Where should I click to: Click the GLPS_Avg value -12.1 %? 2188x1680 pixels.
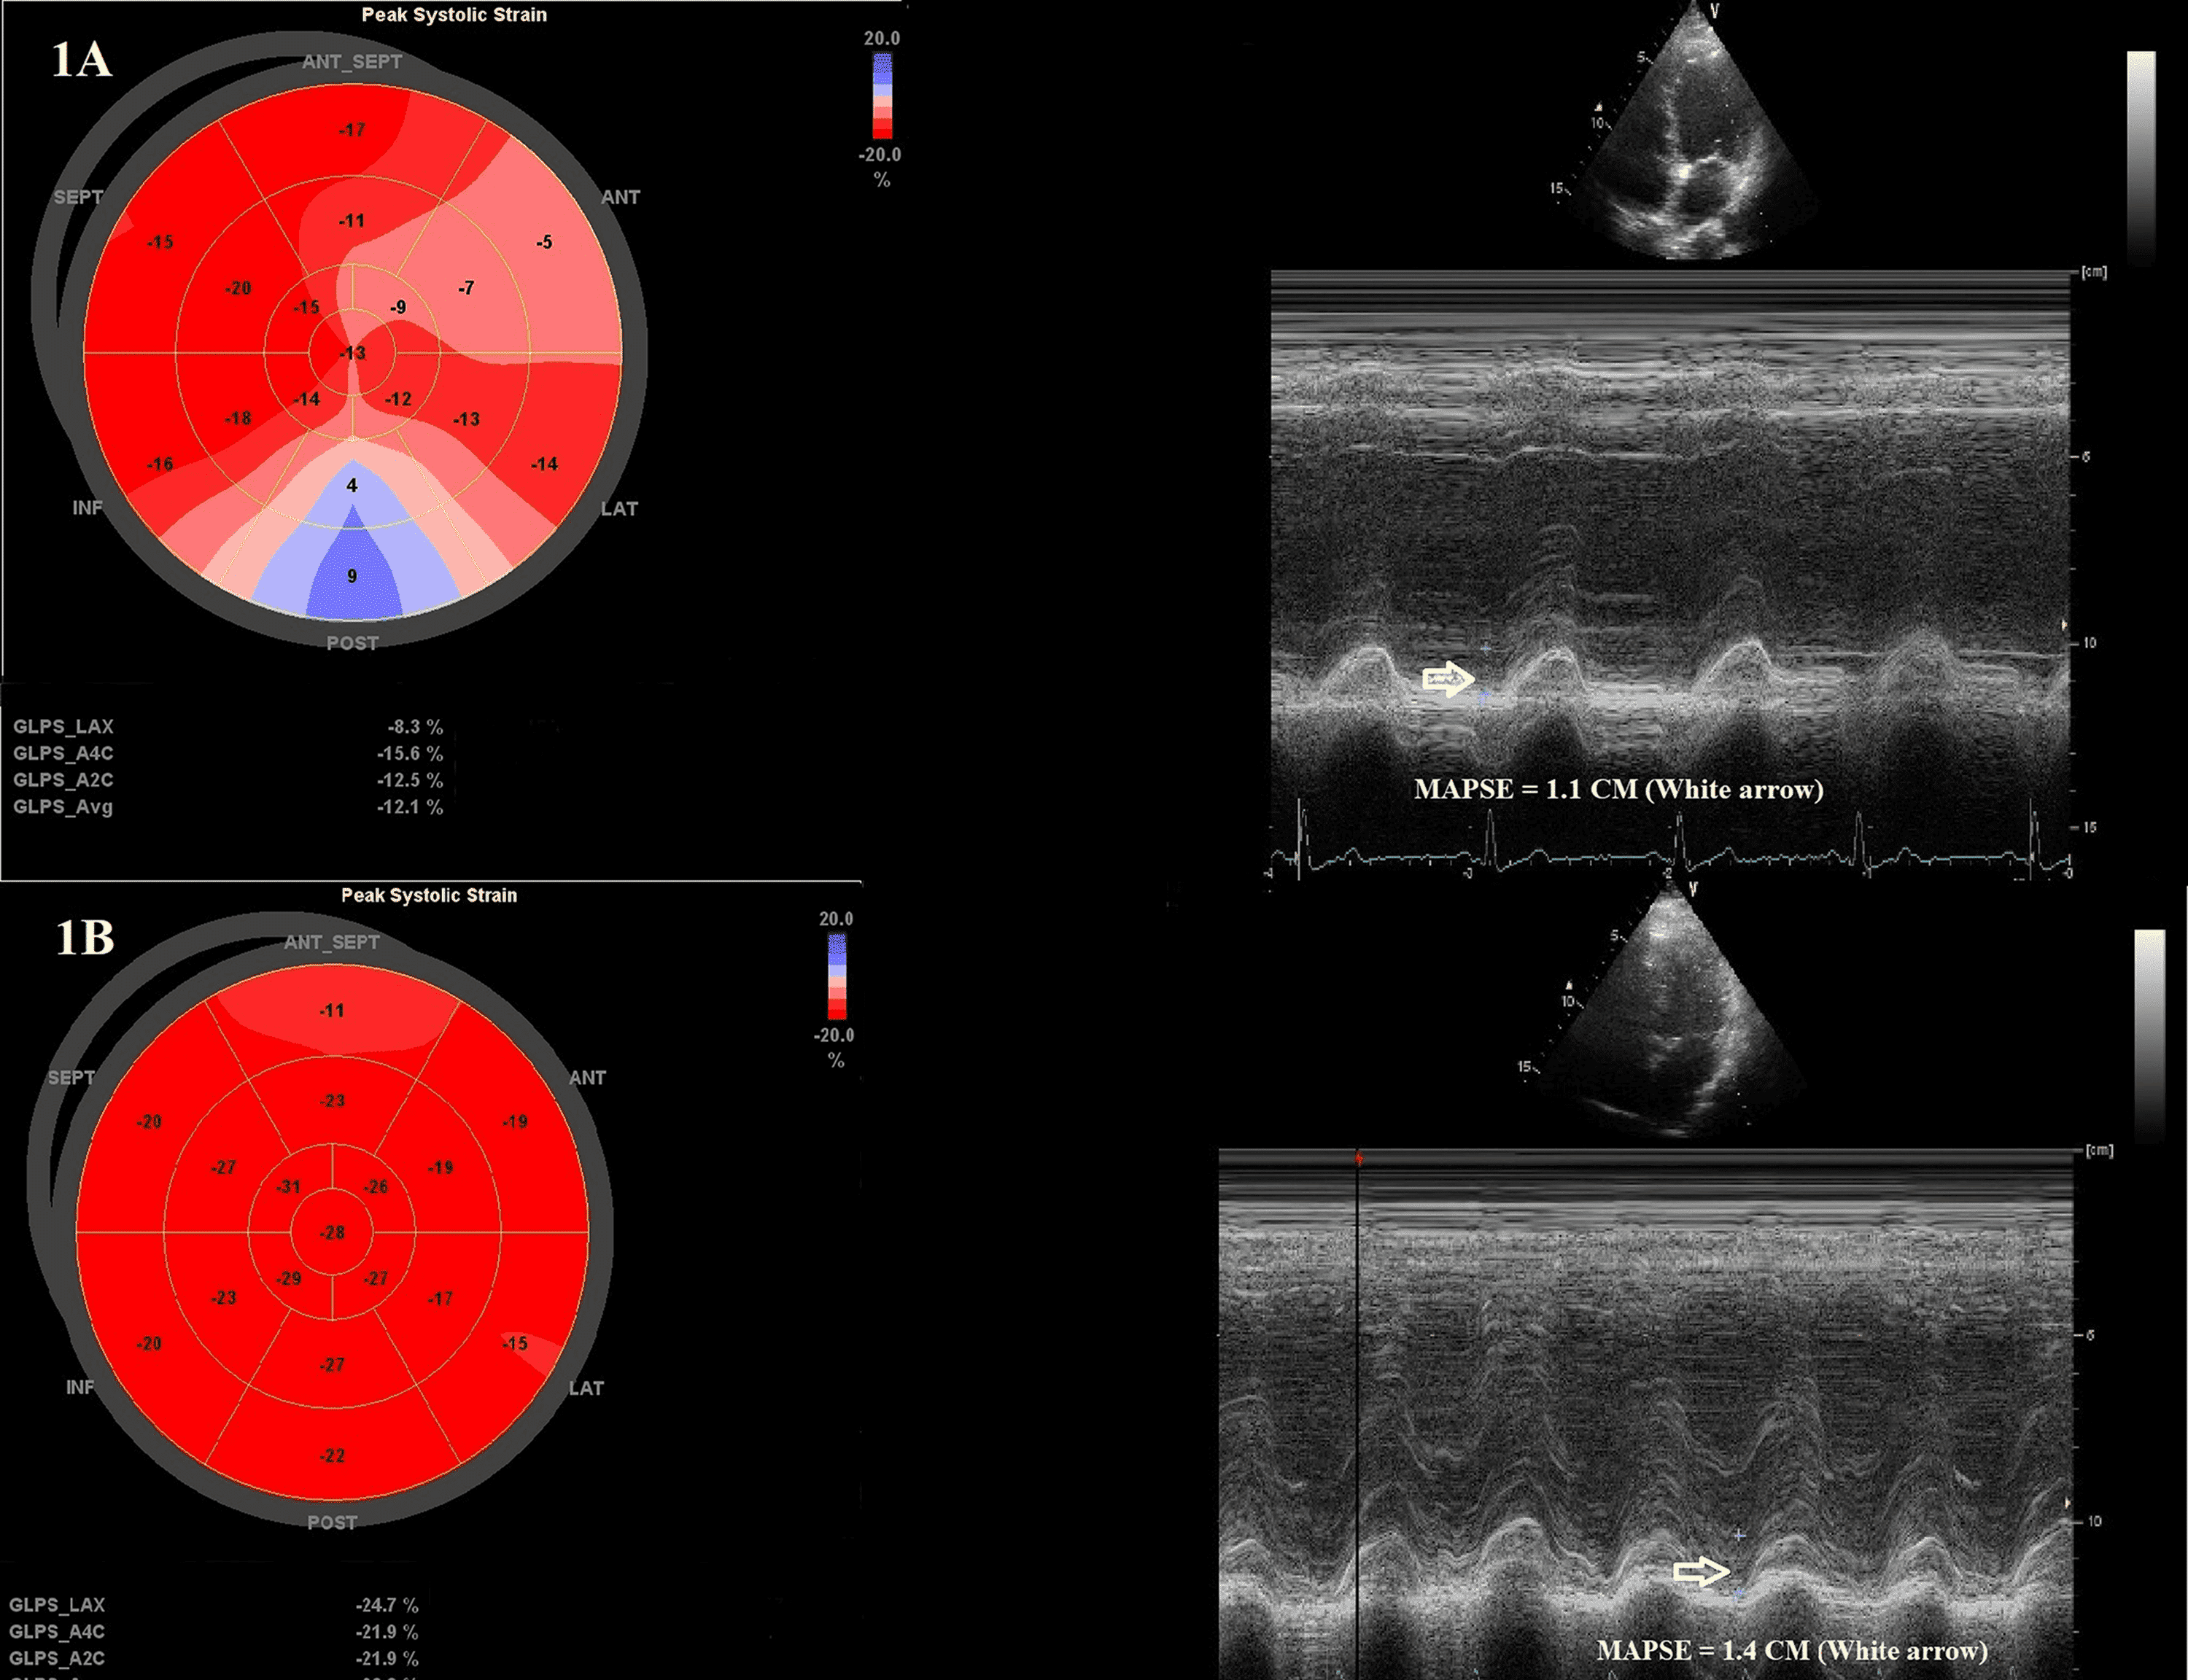(x=410, y=807)
